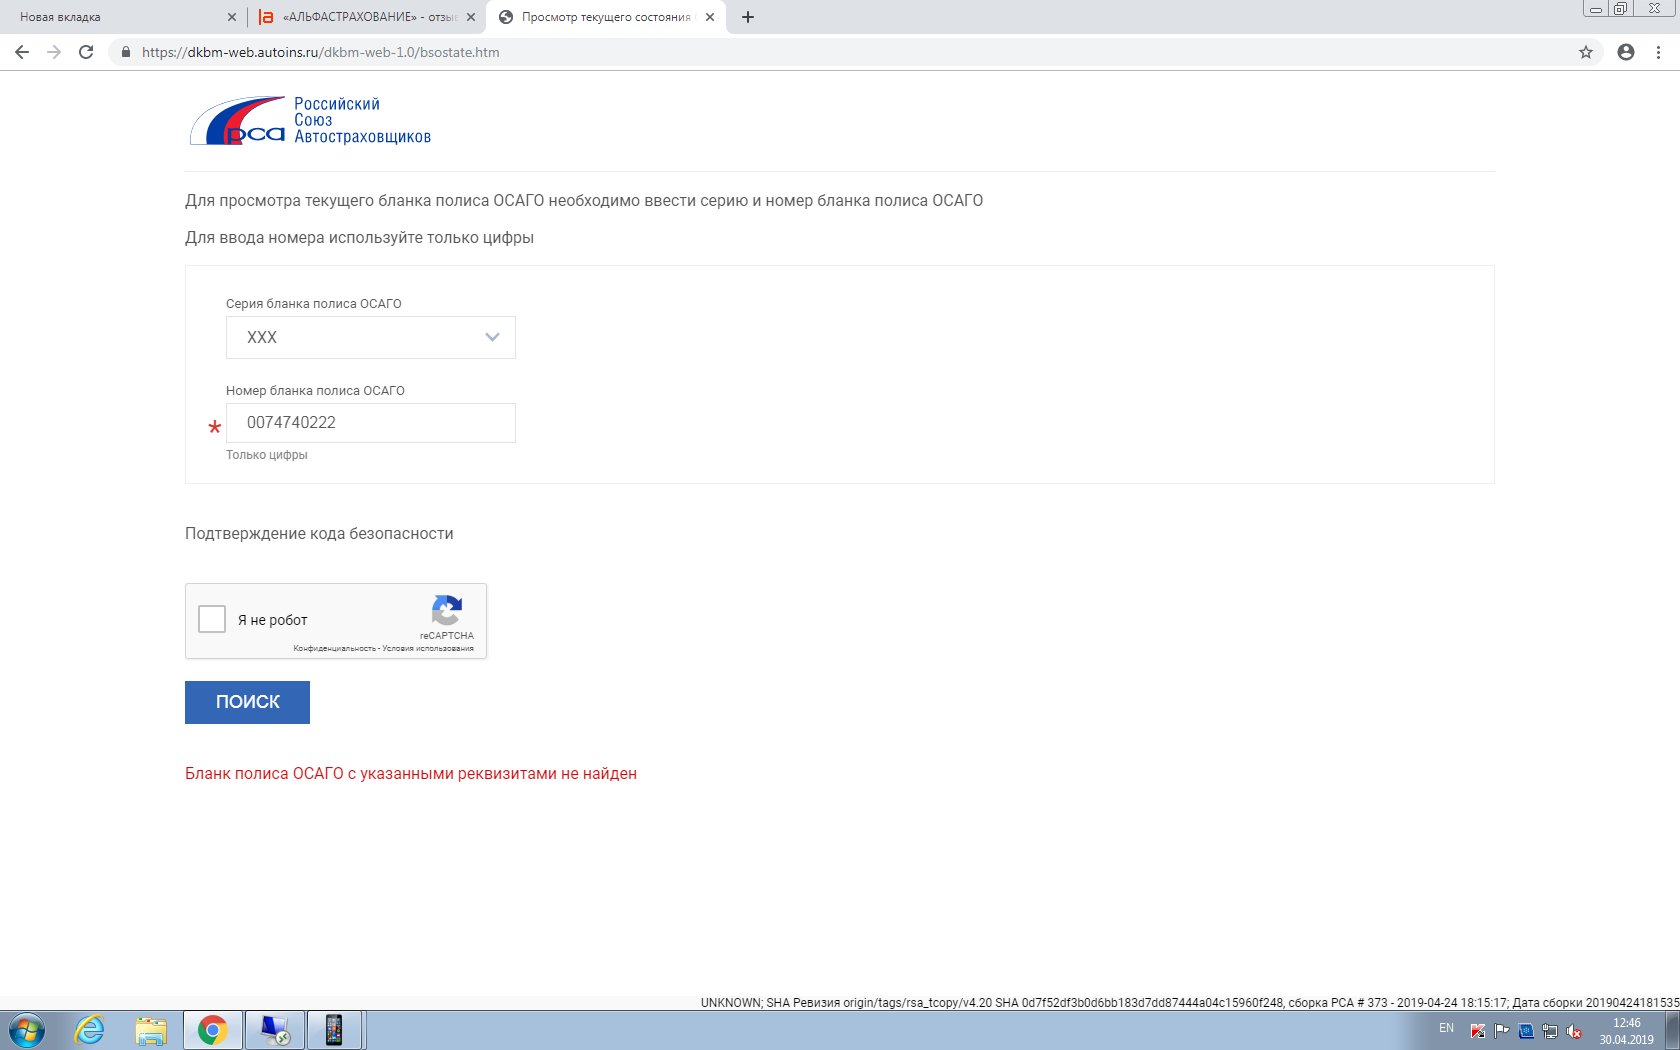Open Action Center flag tray icon

1502,1031
